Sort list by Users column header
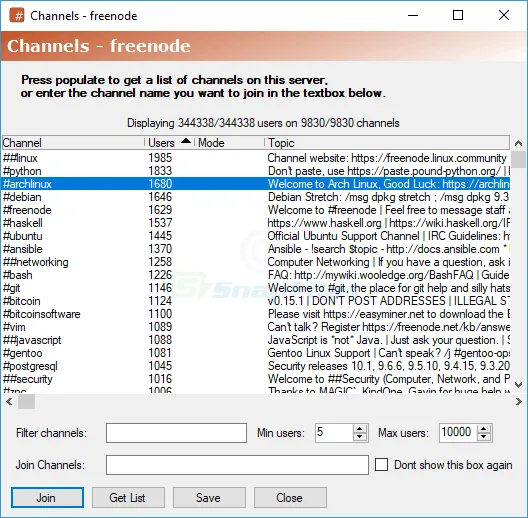The width and height of the screenshot is (528, 518). point(170,143)
